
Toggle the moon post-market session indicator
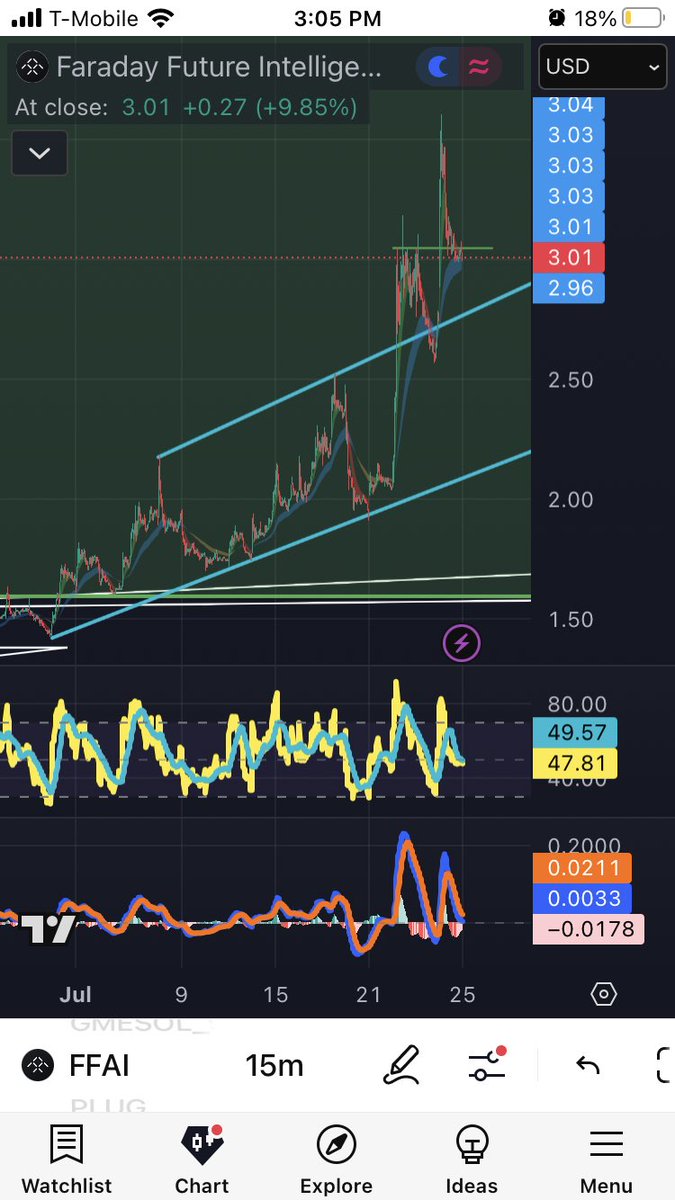click(440, 67)
